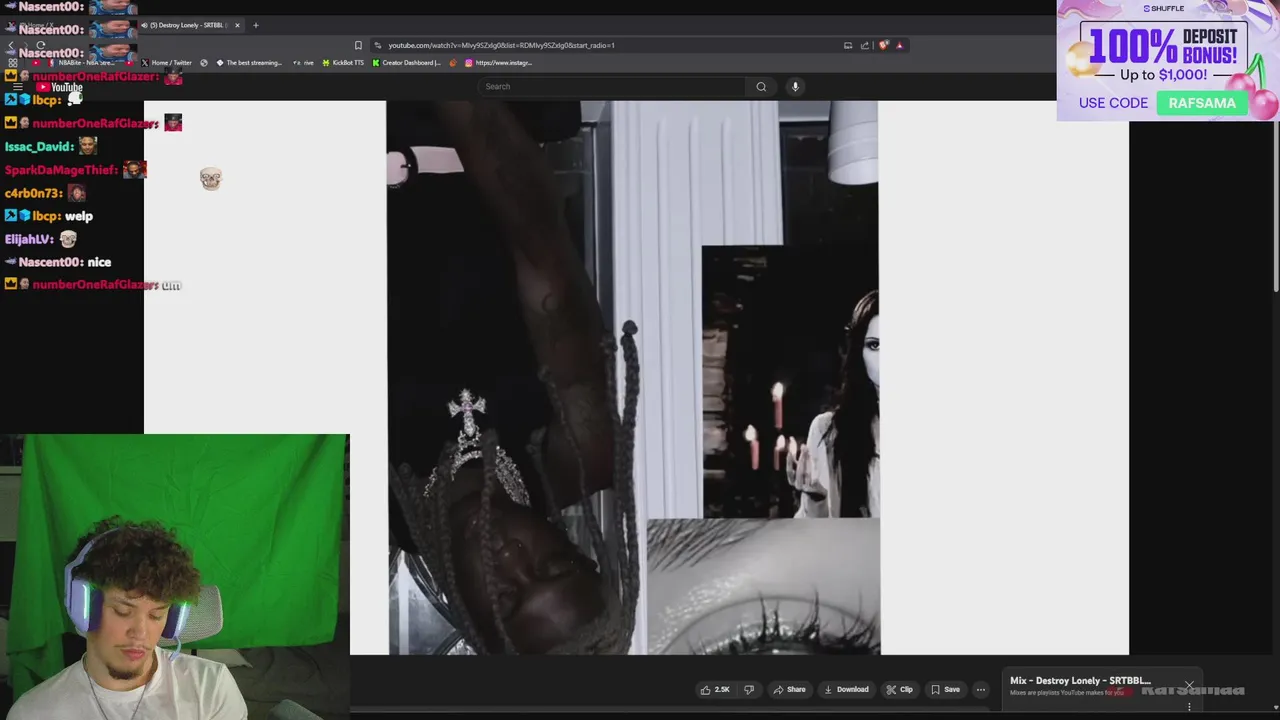1280x720 pixels.
Task: Click the picture-in-picture icon in address bar
Action: (x=848, y=45)
